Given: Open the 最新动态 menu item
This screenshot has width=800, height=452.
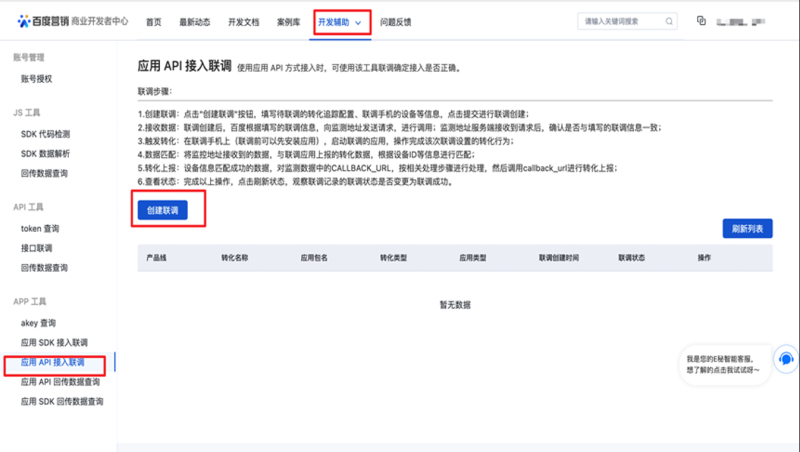Looking at the screenshot, I should (195, 22).
